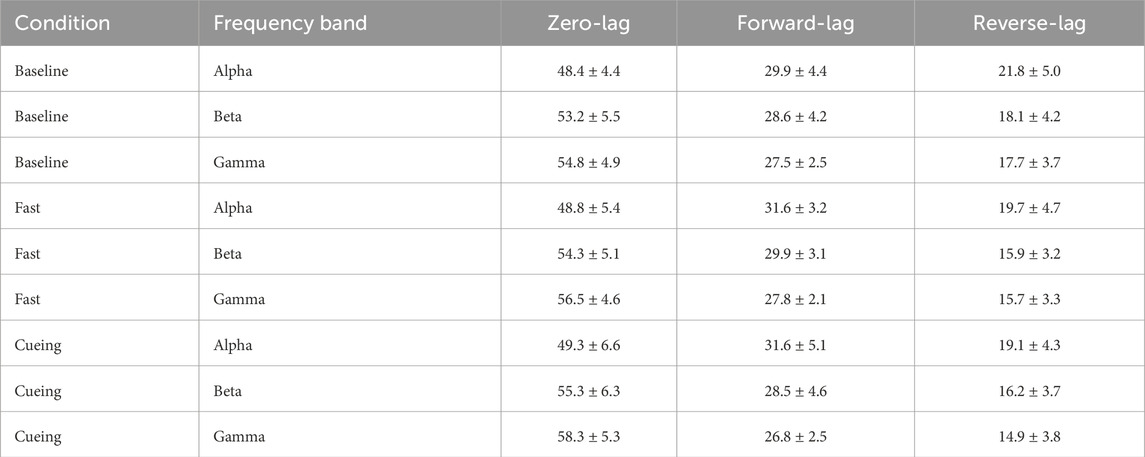The image size is (1145, 457).
Task: Select the 28.6 ± 4.2 forward-lag cell
Action: click(795, 116)
